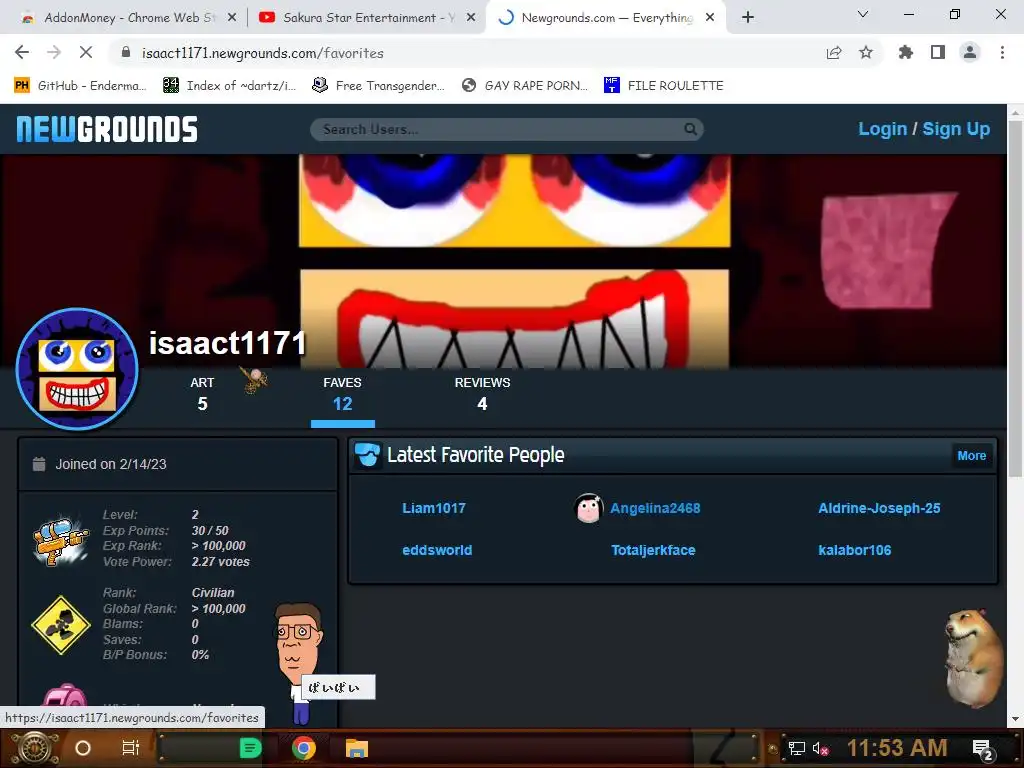Click the share page icon
Screen dimensions: 1024x768
(x=833, y=53)
